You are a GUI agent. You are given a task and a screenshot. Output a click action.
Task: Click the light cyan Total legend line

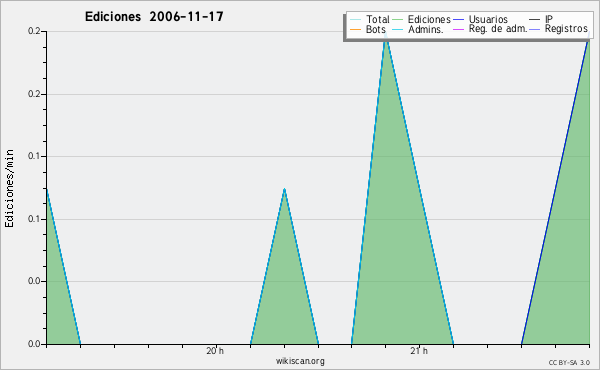coord(355,20)
